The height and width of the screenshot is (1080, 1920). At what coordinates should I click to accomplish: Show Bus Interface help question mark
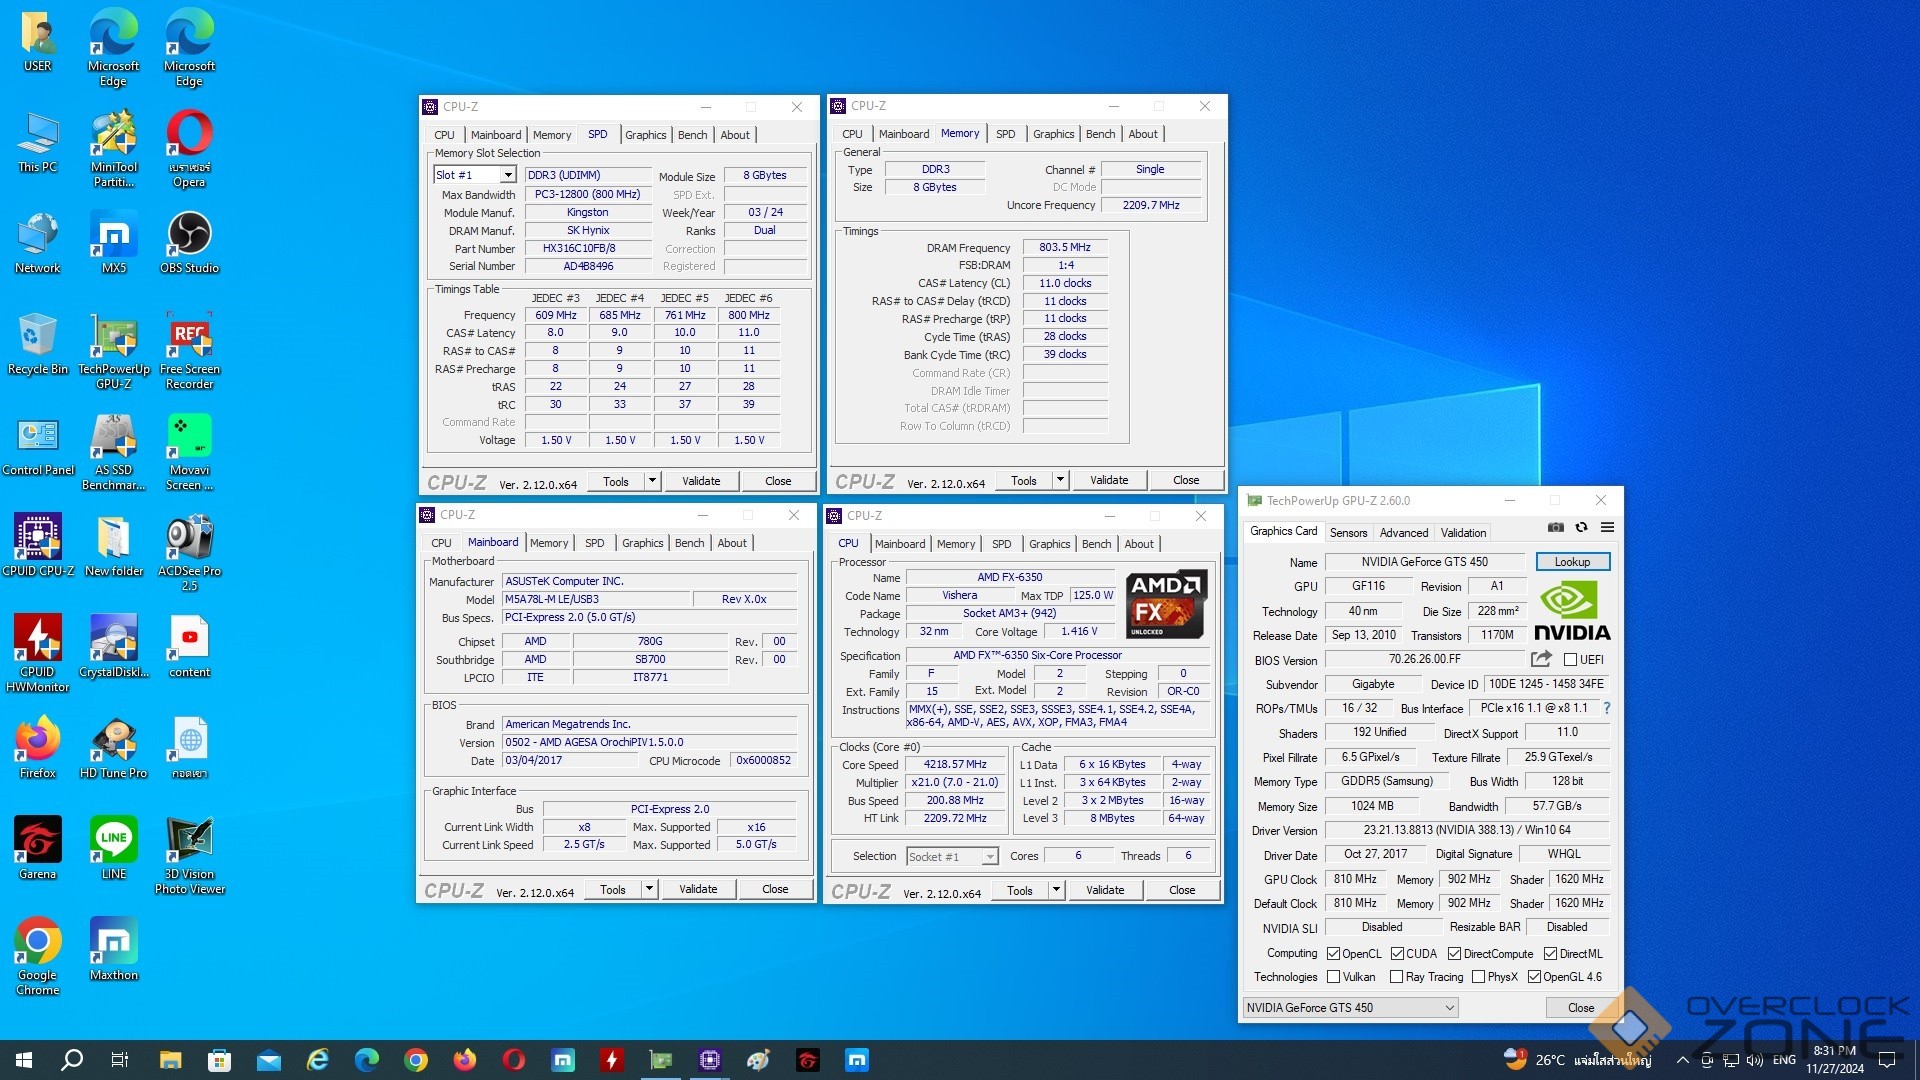click(x=1607, y=708)
